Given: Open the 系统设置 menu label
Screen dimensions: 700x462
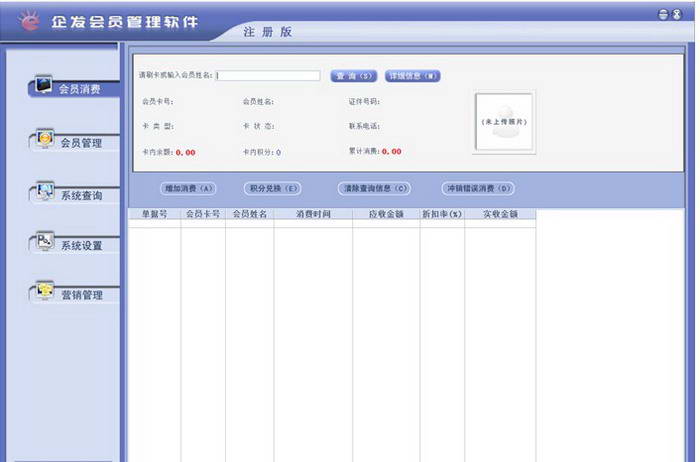Looking at the screenshot, I should (x=81, y=246).
